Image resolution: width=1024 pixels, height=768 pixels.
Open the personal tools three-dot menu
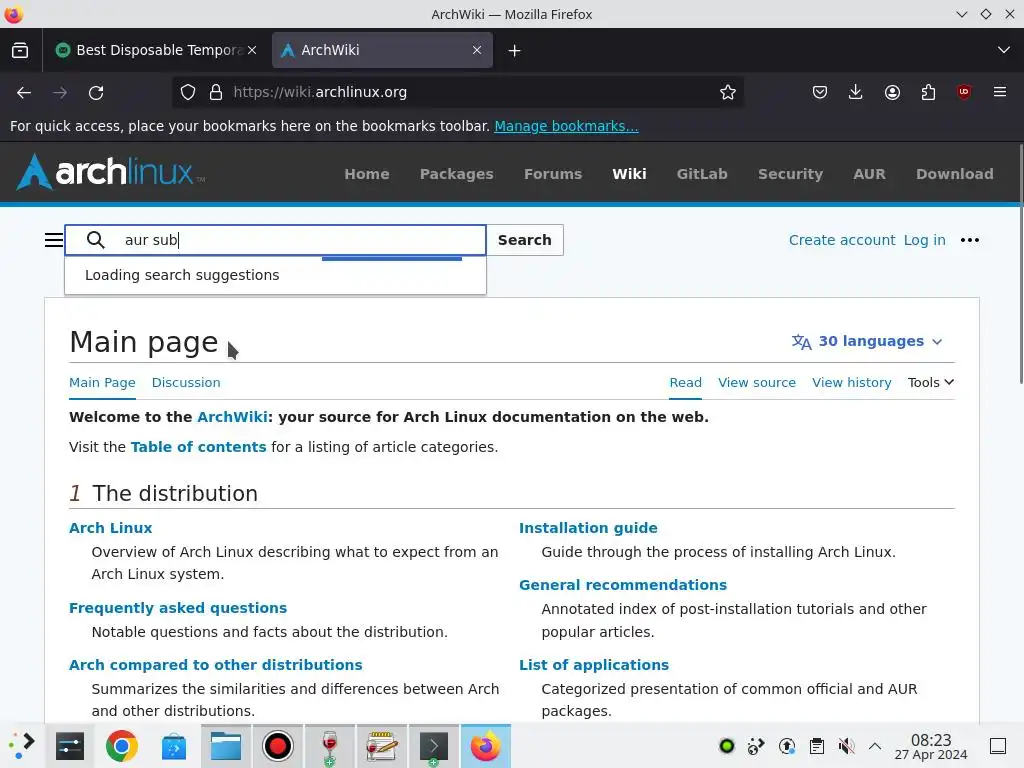click(970, 240)
